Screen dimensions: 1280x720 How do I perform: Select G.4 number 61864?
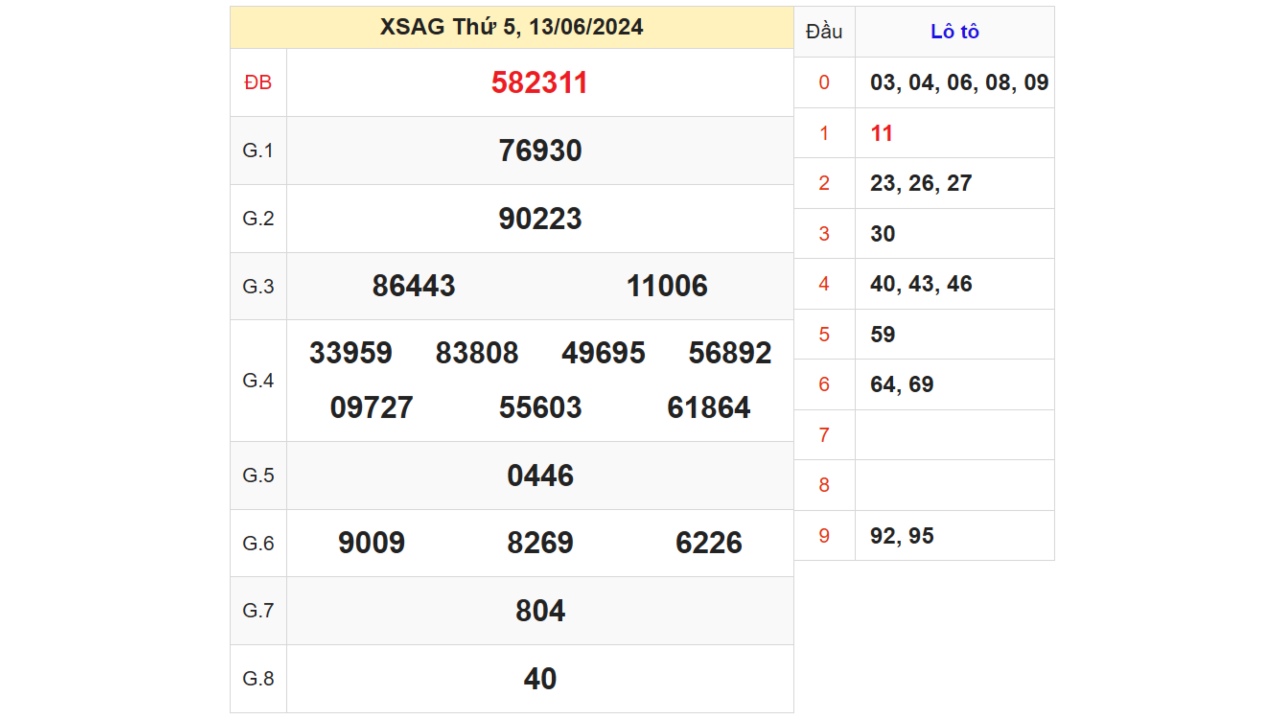[709, 408]
